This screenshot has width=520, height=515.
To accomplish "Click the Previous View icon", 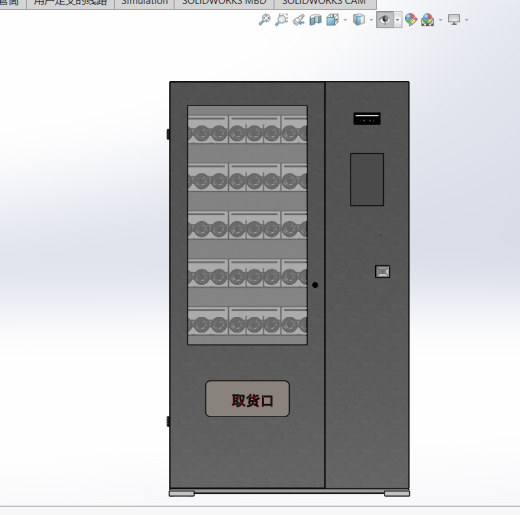I will coord(299,20).
